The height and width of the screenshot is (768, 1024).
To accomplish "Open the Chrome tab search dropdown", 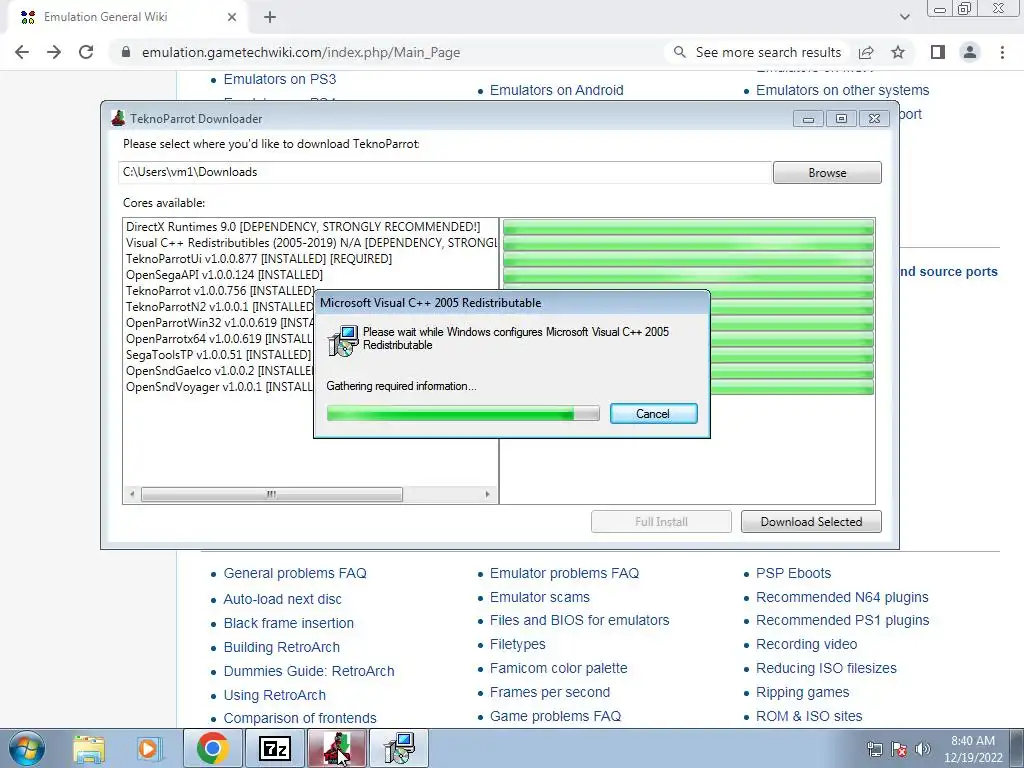I will coord(904,17).
